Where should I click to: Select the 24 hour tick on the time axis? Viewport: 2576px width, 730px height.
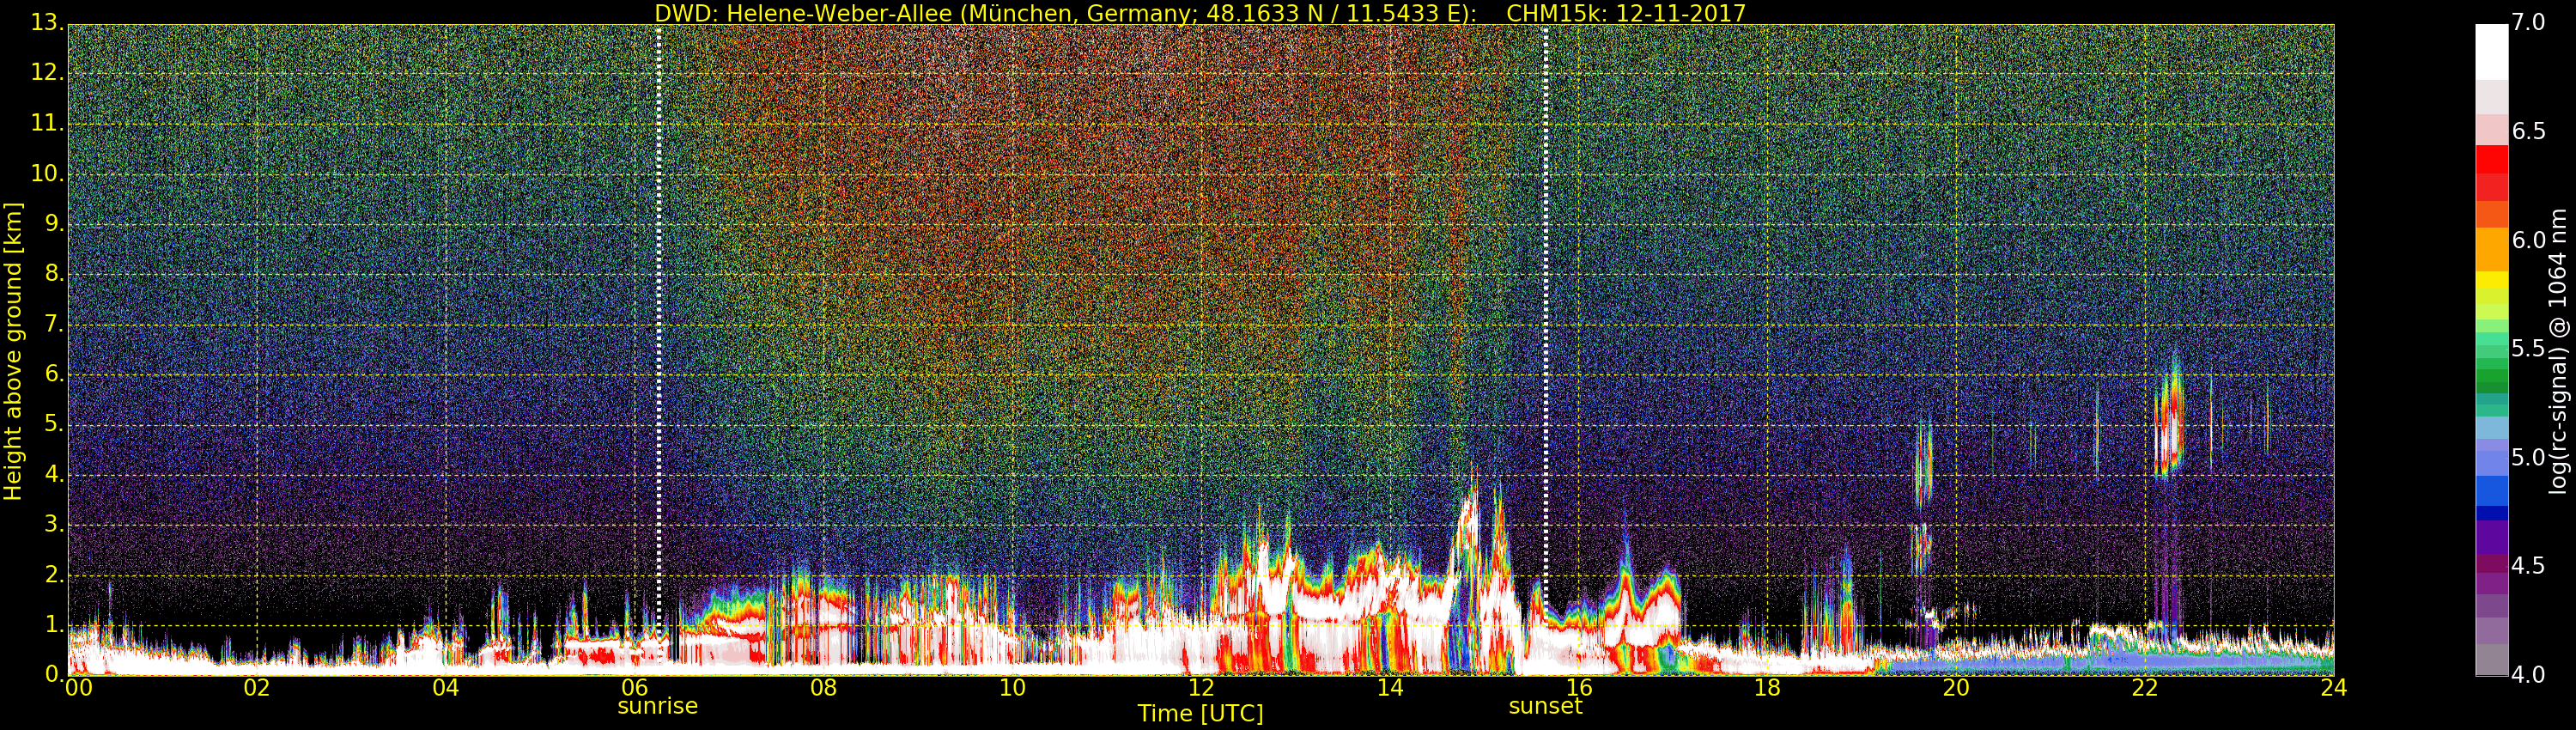pos(2334,687)
